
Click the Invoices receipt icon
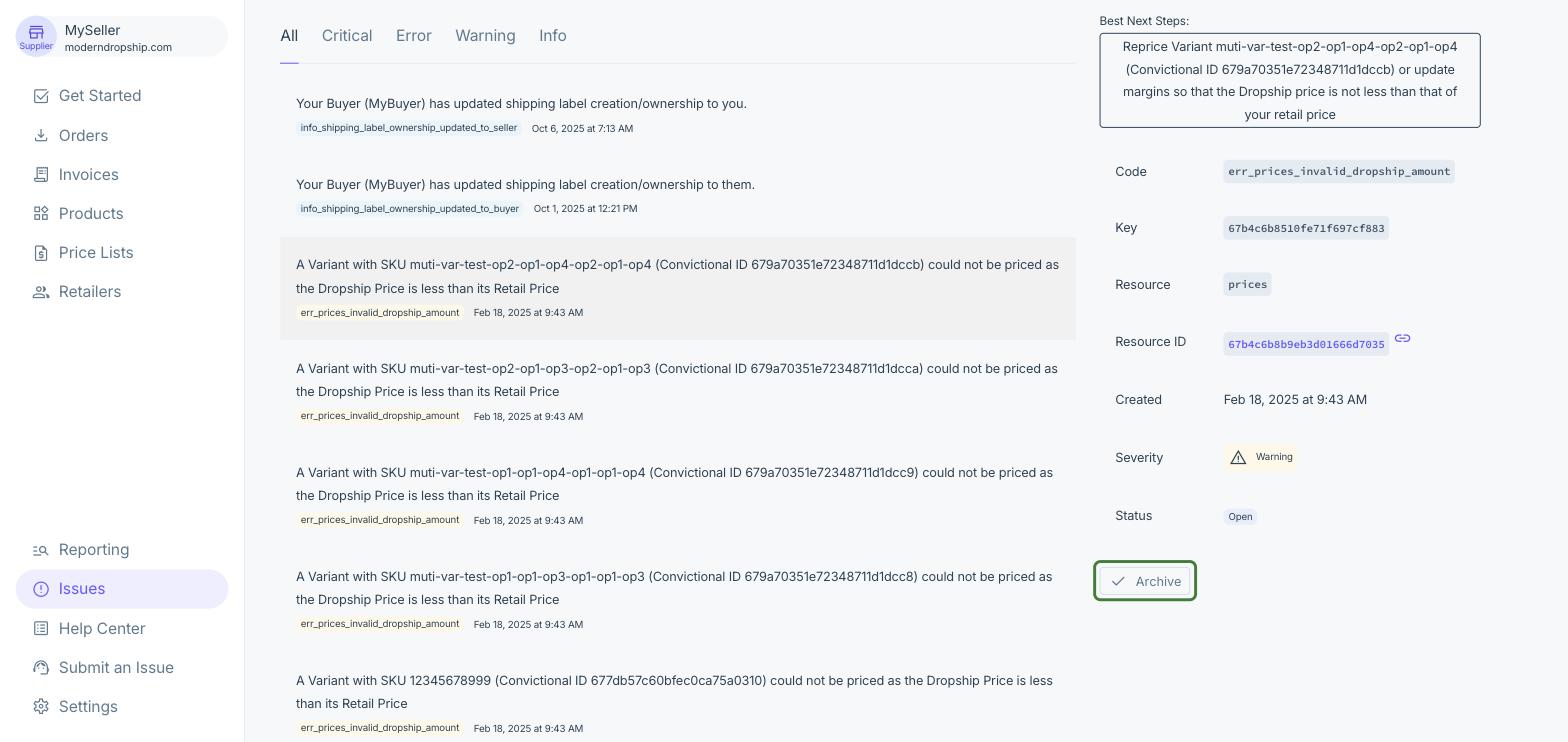tap(41, 174)
